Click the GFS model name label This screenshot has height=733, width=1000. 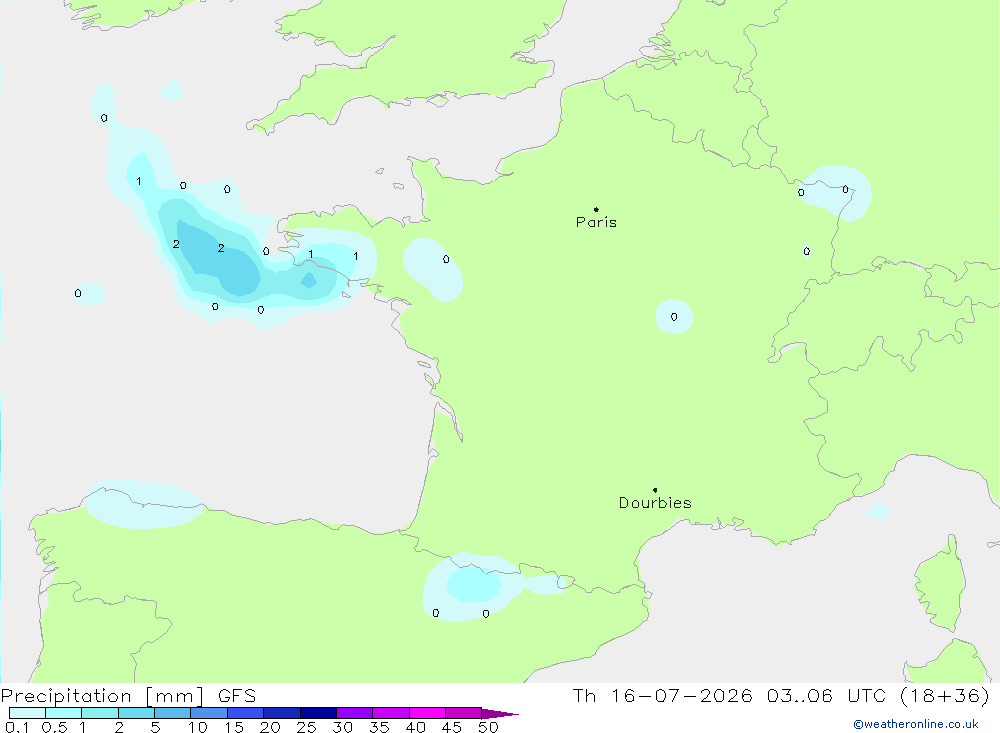[x=237, y=695]
